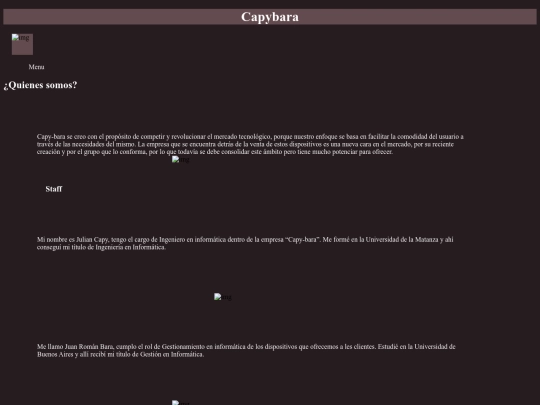
Task: Select the ¿Quienes somos? heading
Action: coord(40,85)
